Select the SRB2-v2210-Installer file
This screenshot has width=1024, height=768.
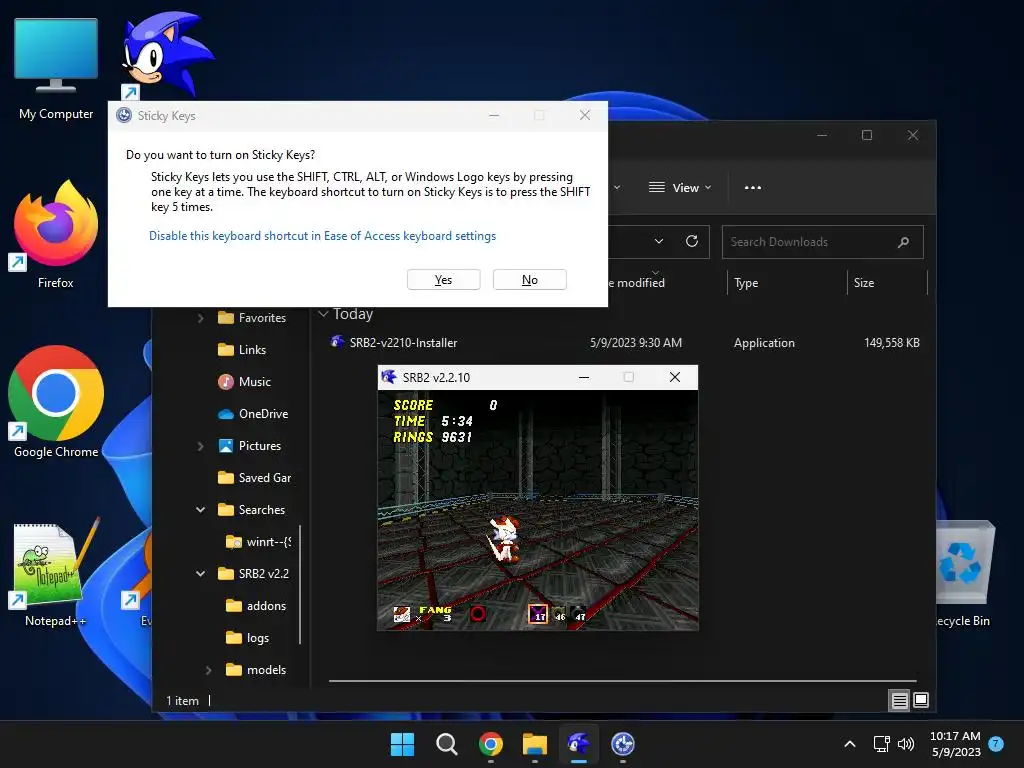coord(624,343)
